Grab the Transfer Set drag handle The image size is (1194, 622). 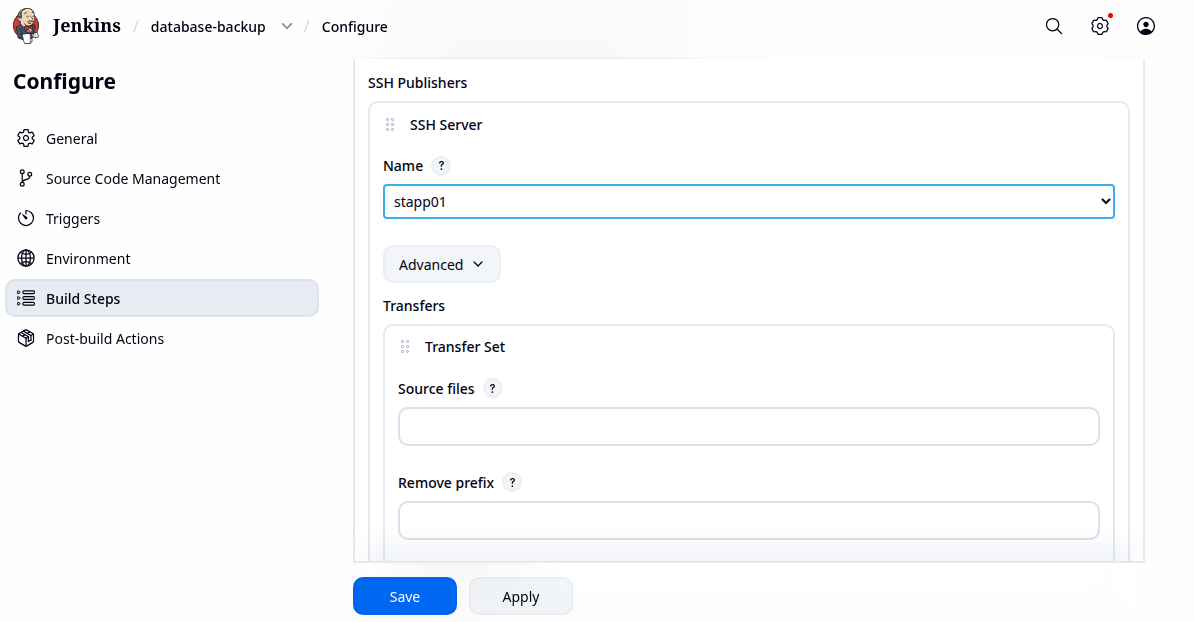pos(405,347)
